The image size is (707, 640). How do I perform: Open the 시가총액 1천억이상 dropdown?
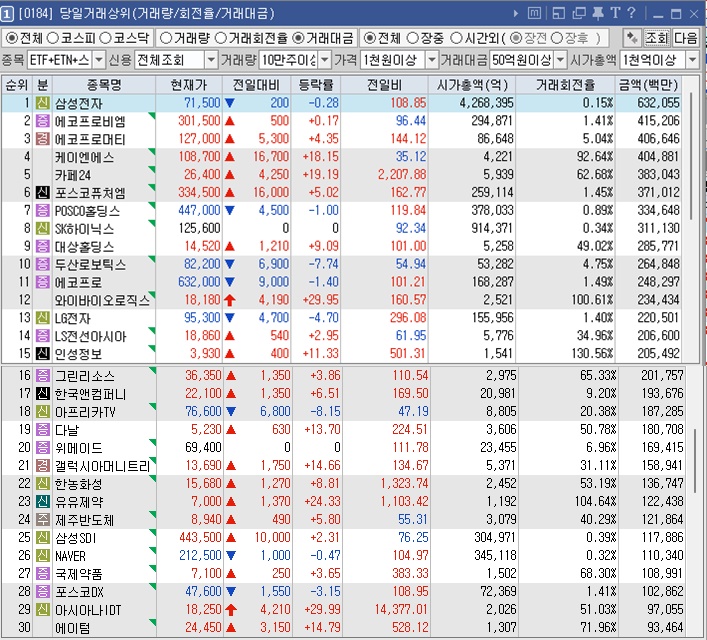[692, 60]
